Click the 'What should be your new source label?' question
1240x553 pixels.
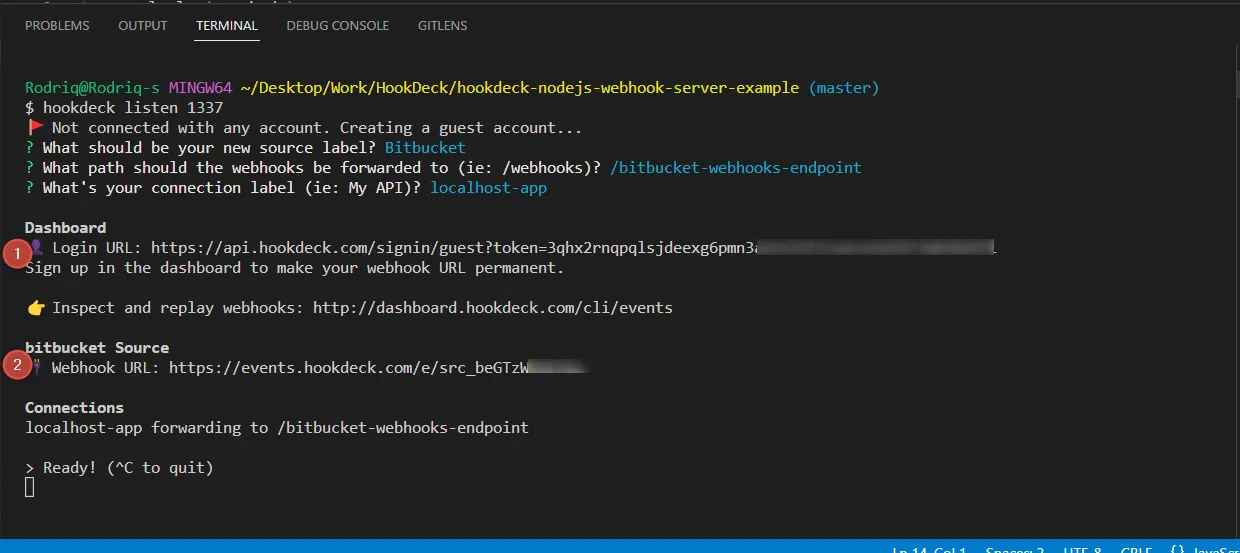coord(209,148)
